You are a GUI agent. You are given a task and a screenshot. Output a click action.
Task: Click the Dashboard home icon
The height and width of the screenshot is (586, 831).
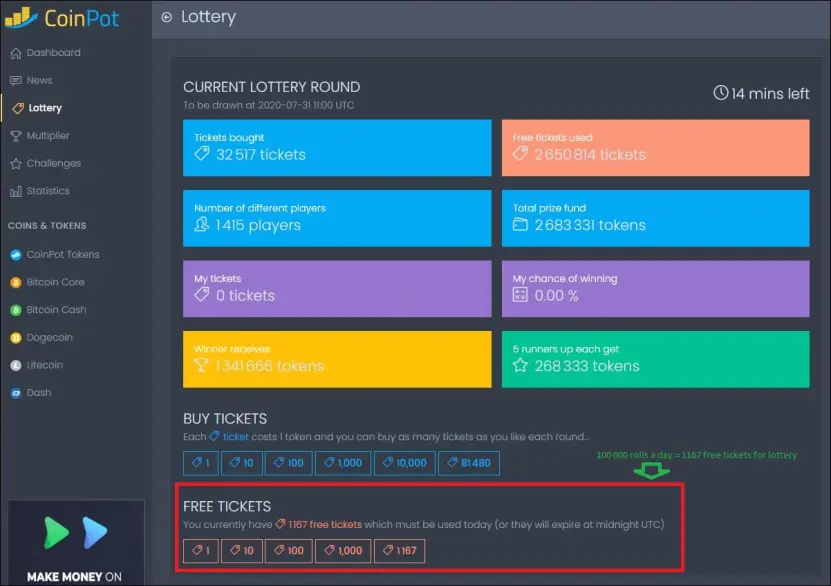[x=16, y=53]
